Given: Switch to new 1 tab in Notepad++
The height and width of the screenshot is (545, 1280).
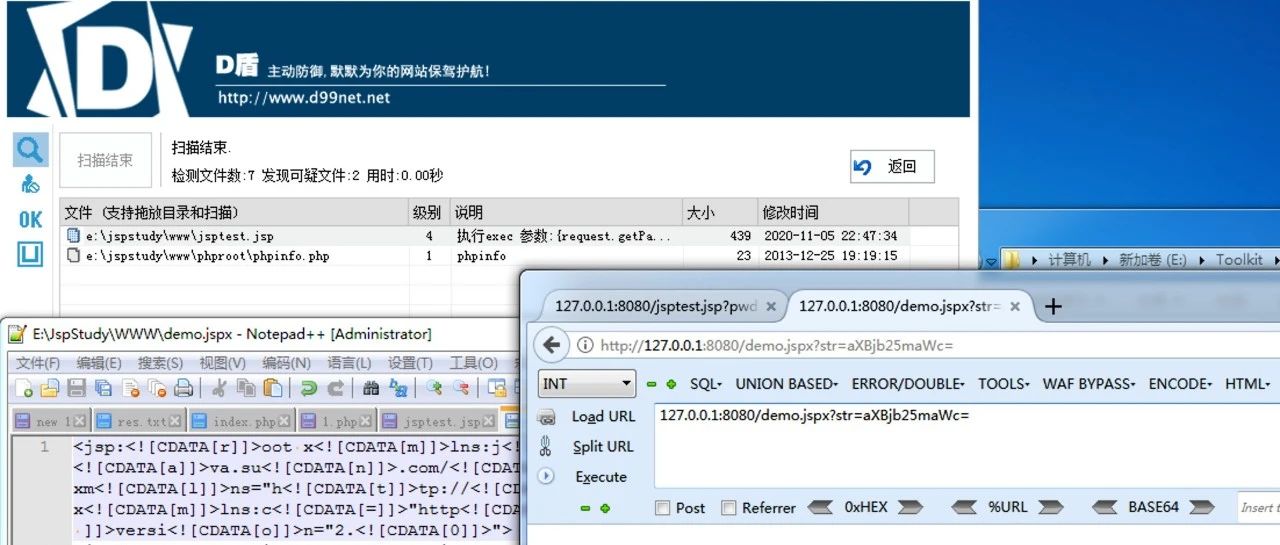Looking at the screenshot, I should point(50,421).
